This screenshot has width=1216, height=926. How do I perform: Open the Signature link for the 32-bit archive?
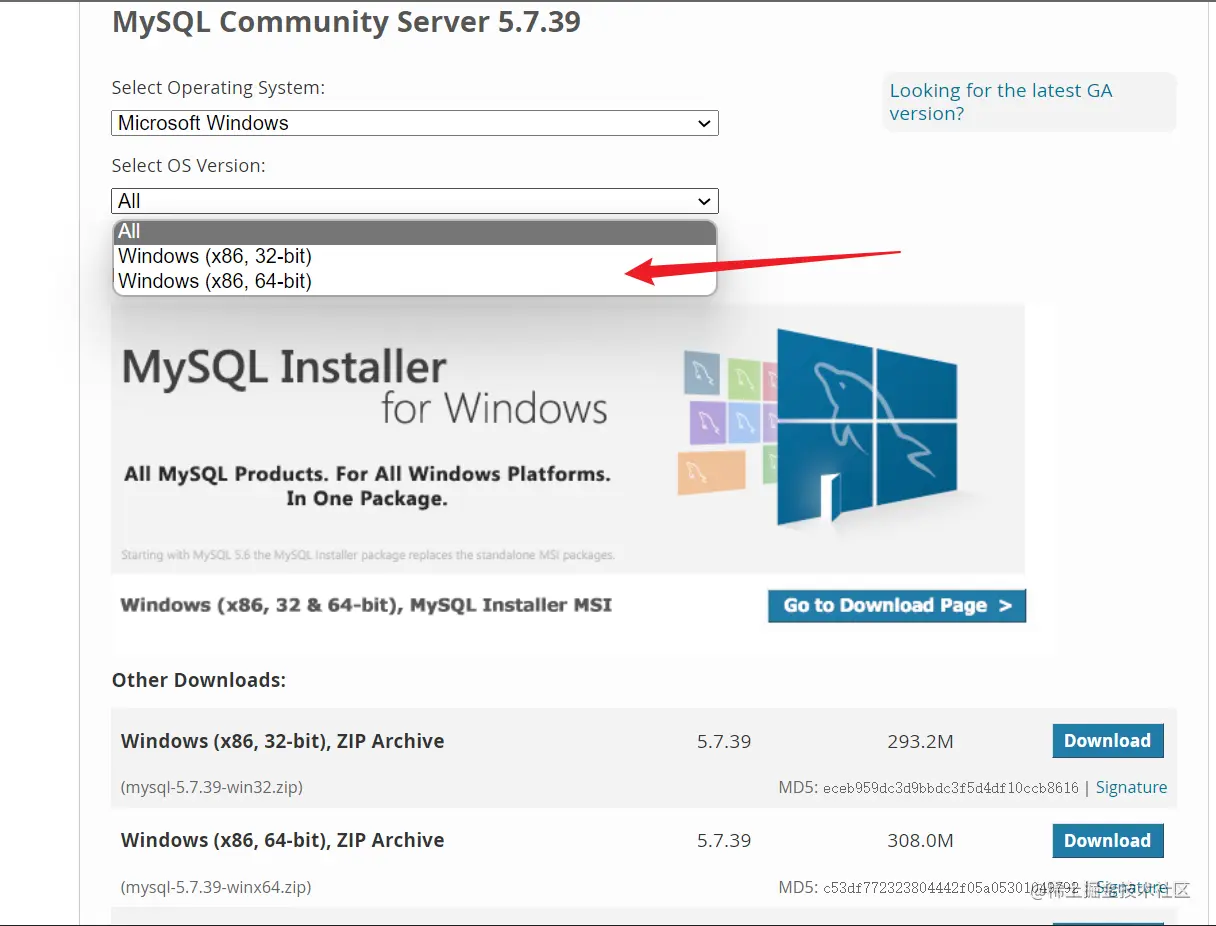(1131, 787)
